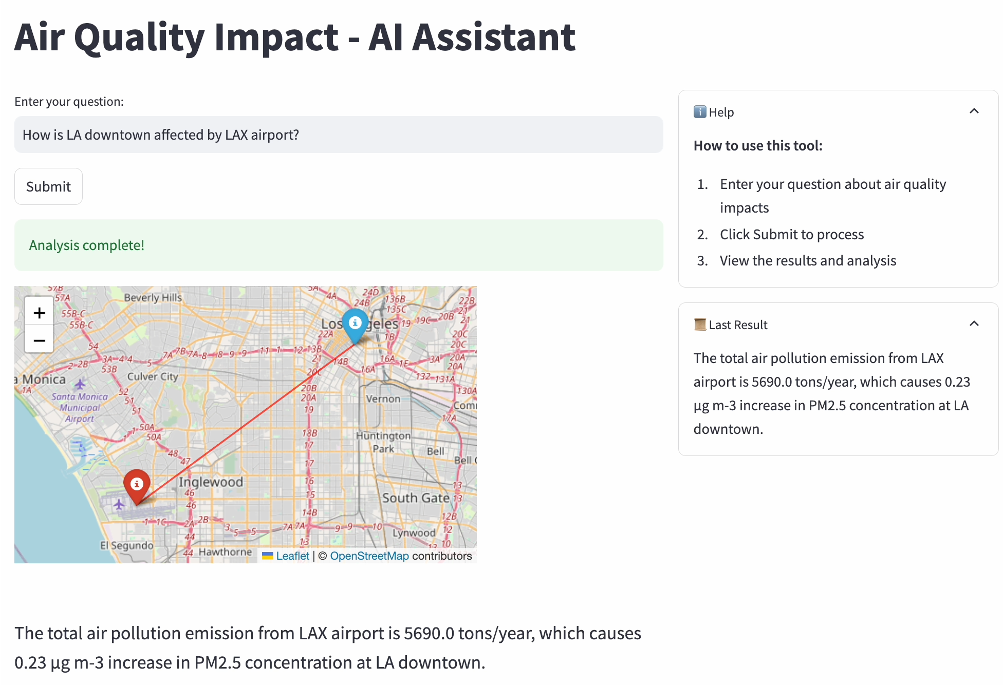
Task: Click the LAX airplane symbol on the map
Action: click(120, 504)
